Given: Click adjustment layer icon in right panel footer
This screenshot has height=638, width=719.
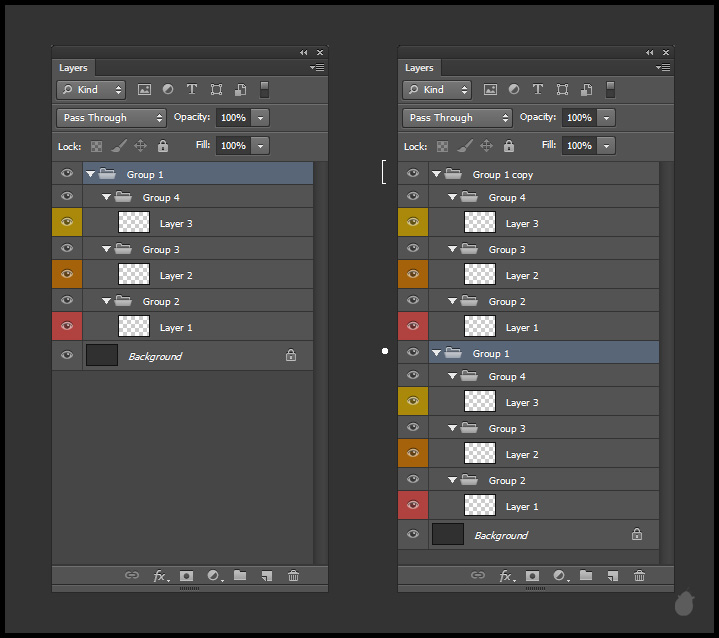Looking at the screenshot, I should (560, 576).
